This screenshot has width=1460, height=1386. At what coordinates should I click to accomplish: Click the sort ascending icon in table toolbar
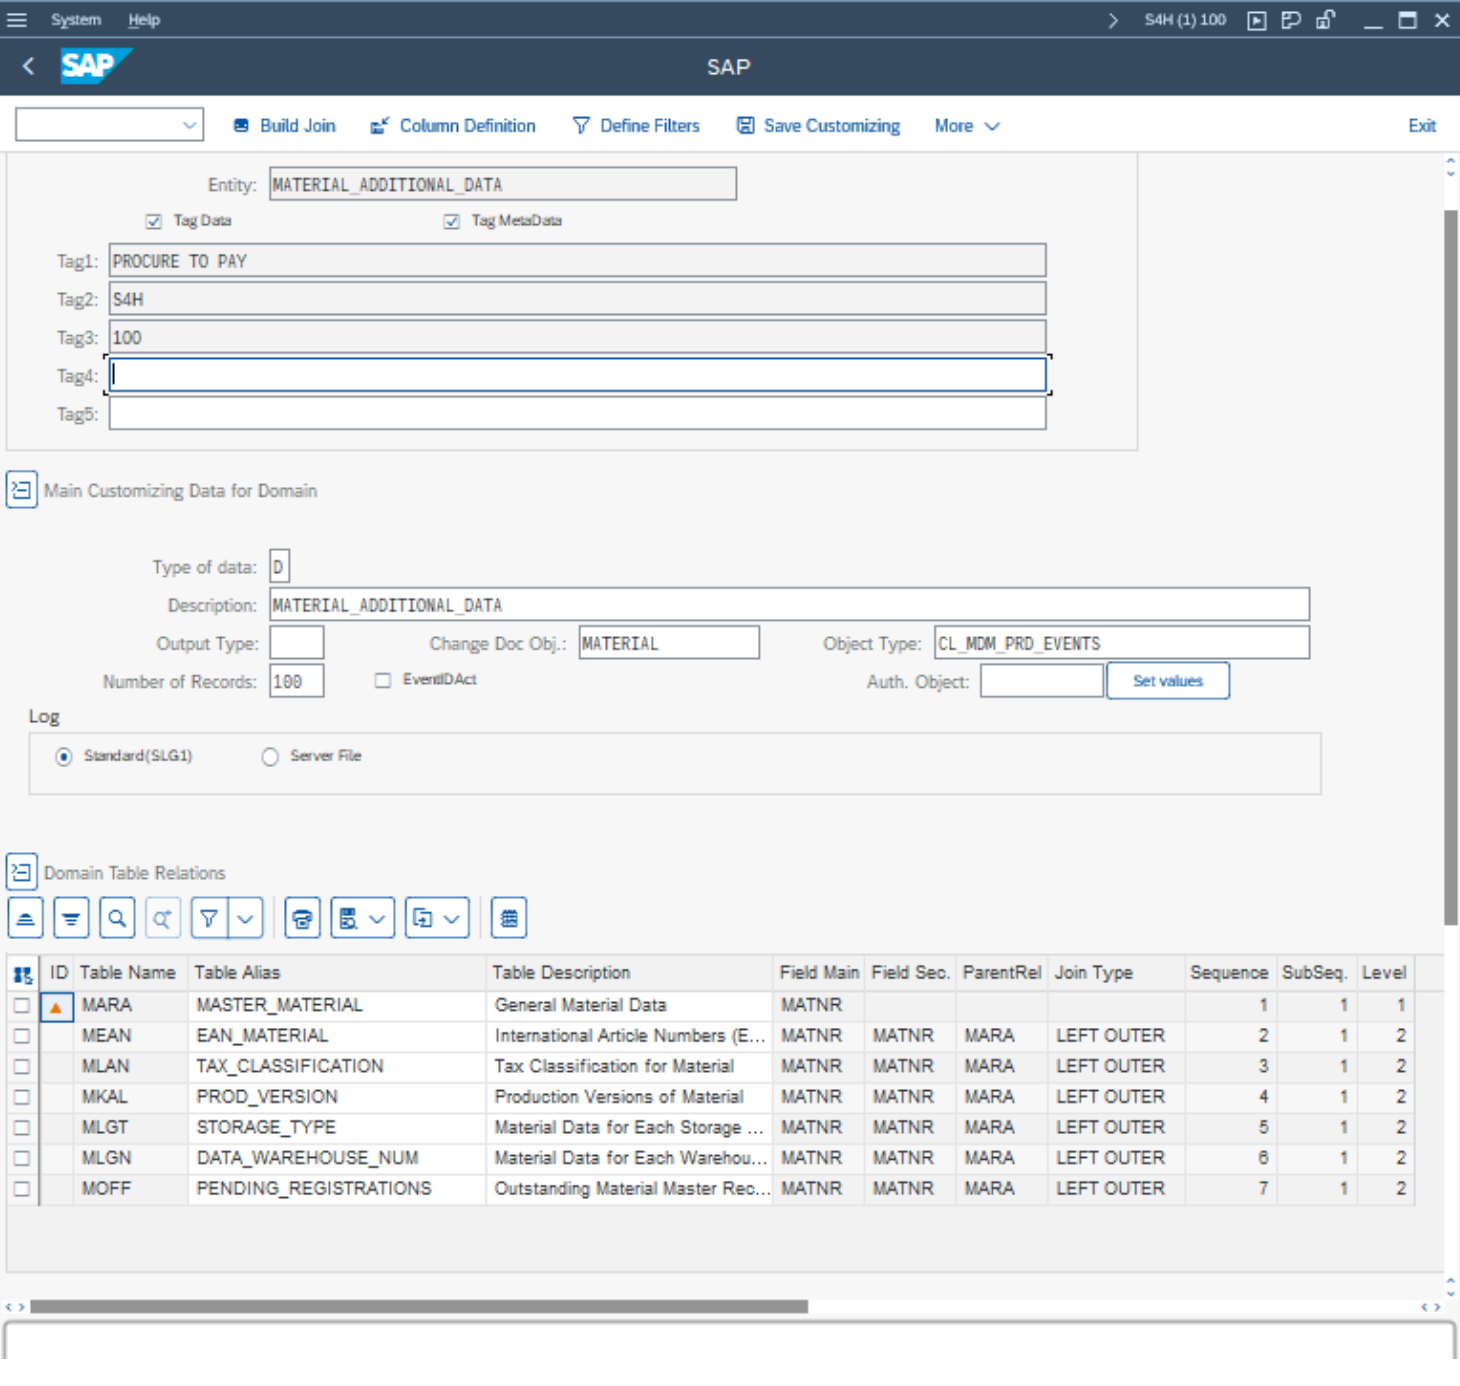pos(25,918)
